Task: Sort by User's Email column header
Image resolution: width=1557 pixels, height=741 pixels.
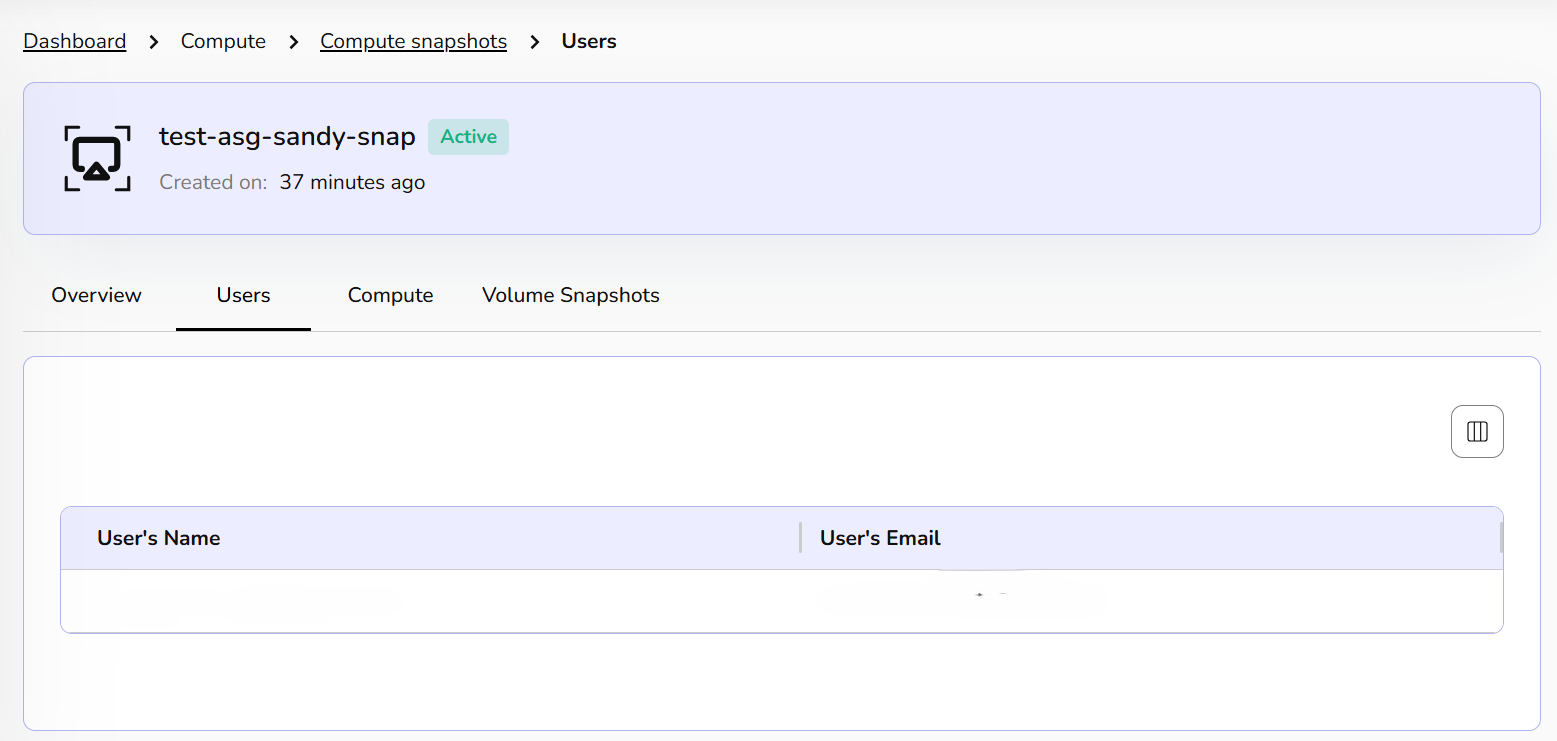Action: [880, 538]
